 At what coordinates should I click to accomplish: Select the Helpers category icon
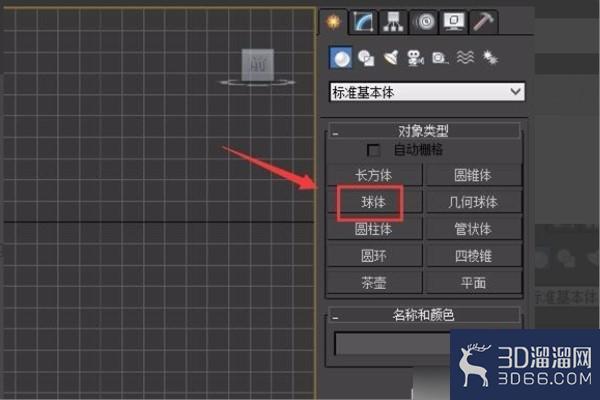(440, 58)
